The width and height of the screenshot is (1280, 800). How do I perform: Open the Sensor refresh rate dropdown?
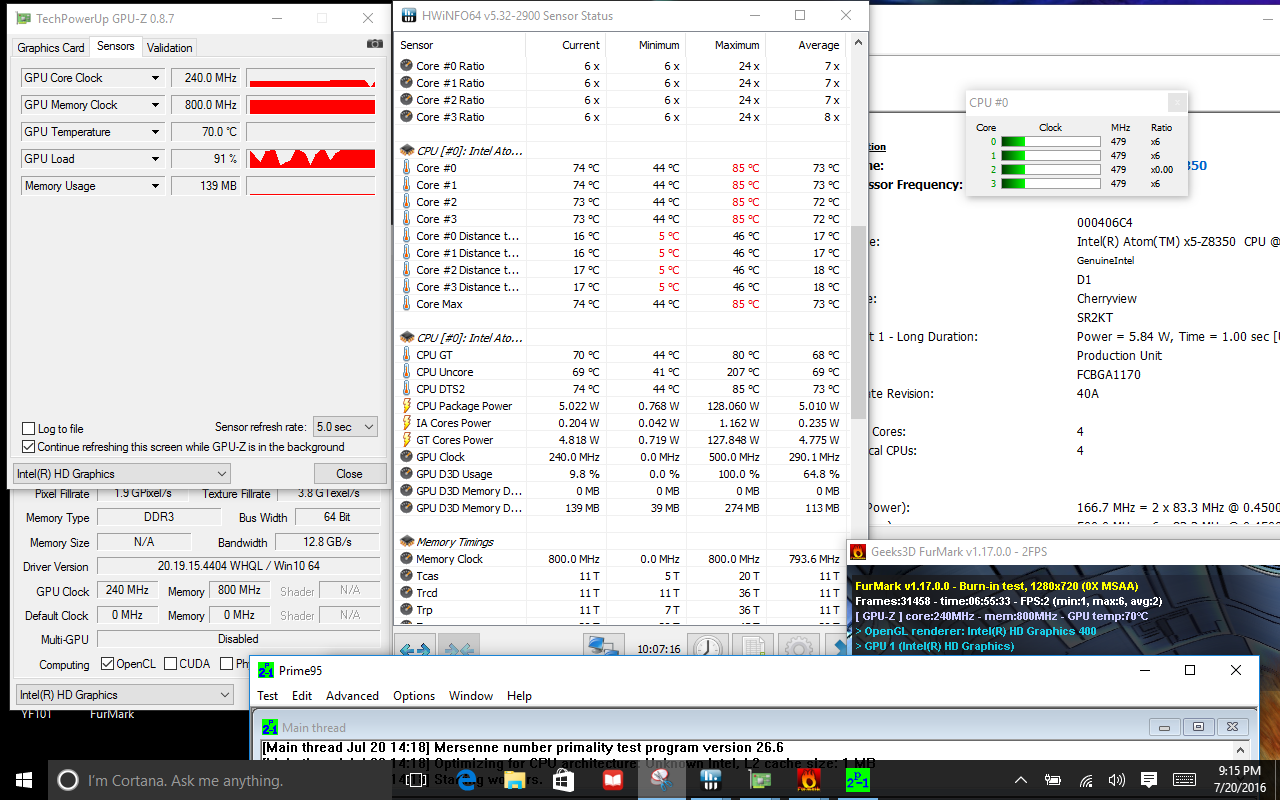pyautogui.click(x=345, y=427)
